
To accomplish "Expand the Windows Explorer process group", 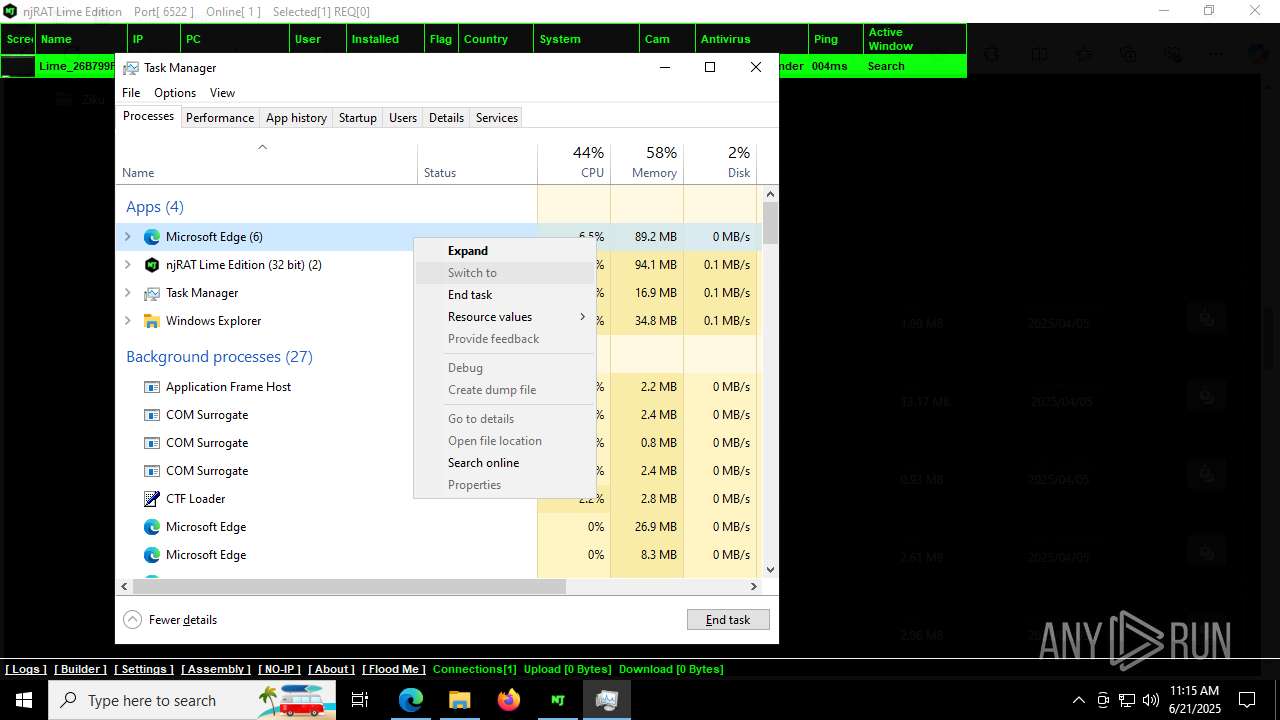I will pos(127,321).
